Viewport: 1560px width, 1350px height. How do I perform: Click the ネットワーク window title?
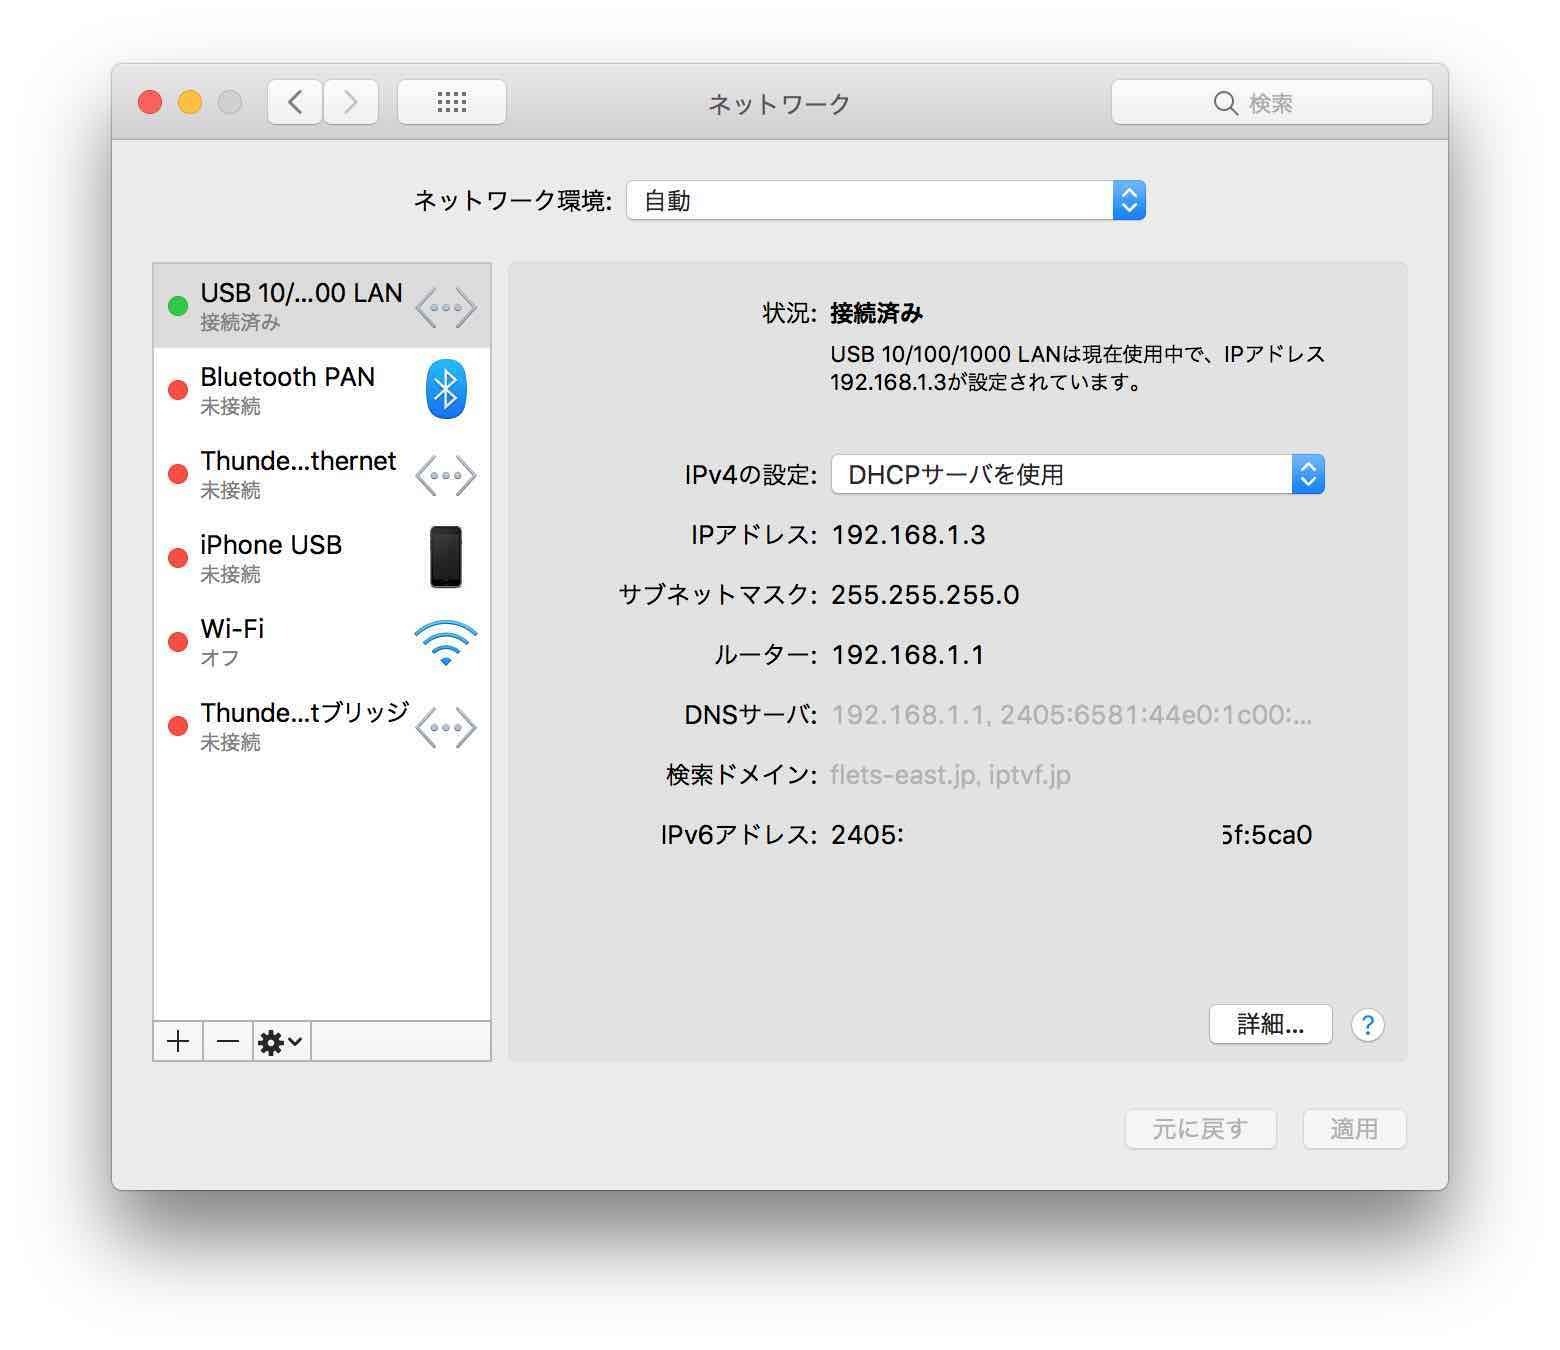pyautogui.click(x=779, y=103)
